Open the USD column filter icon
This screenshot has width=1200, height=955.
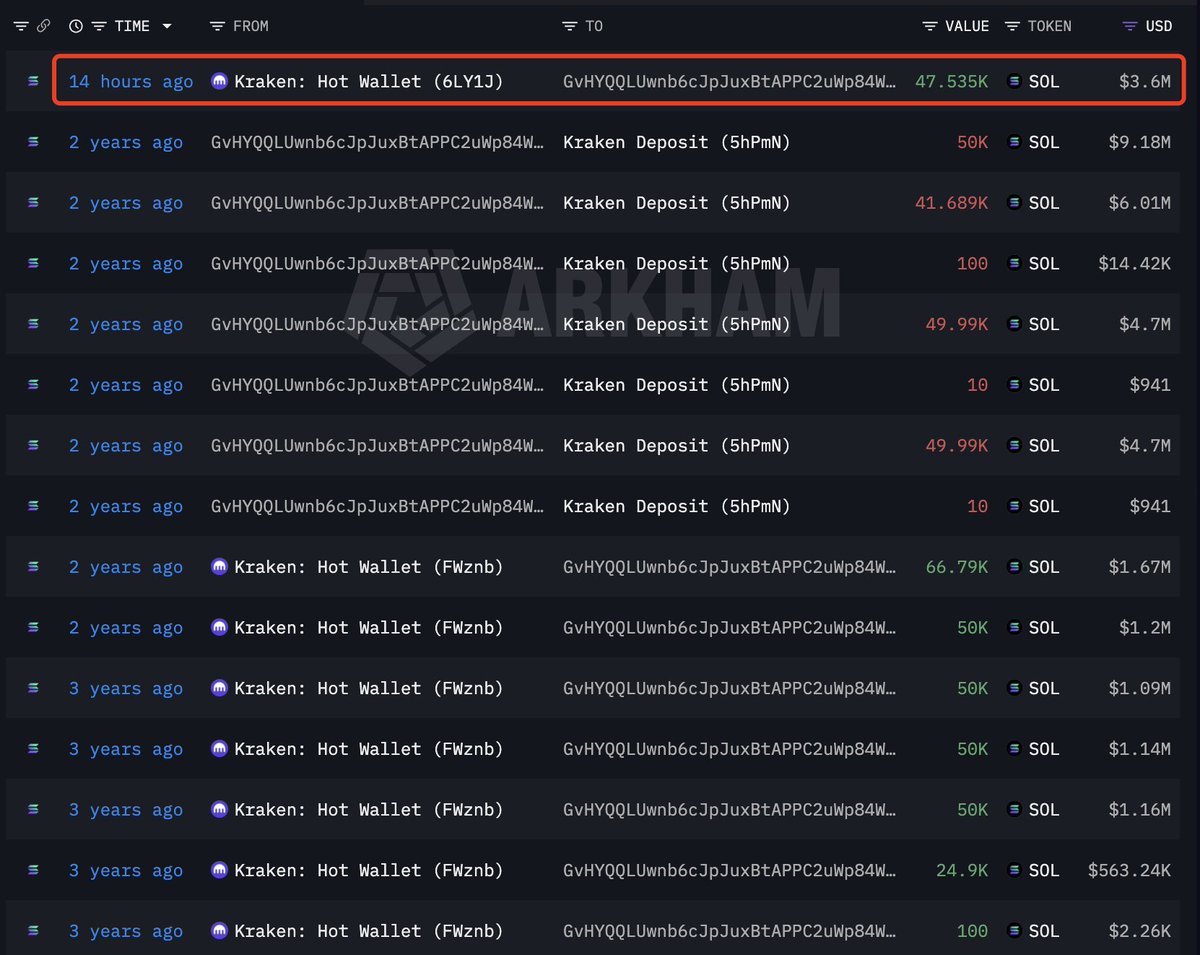click(1130, 26)
